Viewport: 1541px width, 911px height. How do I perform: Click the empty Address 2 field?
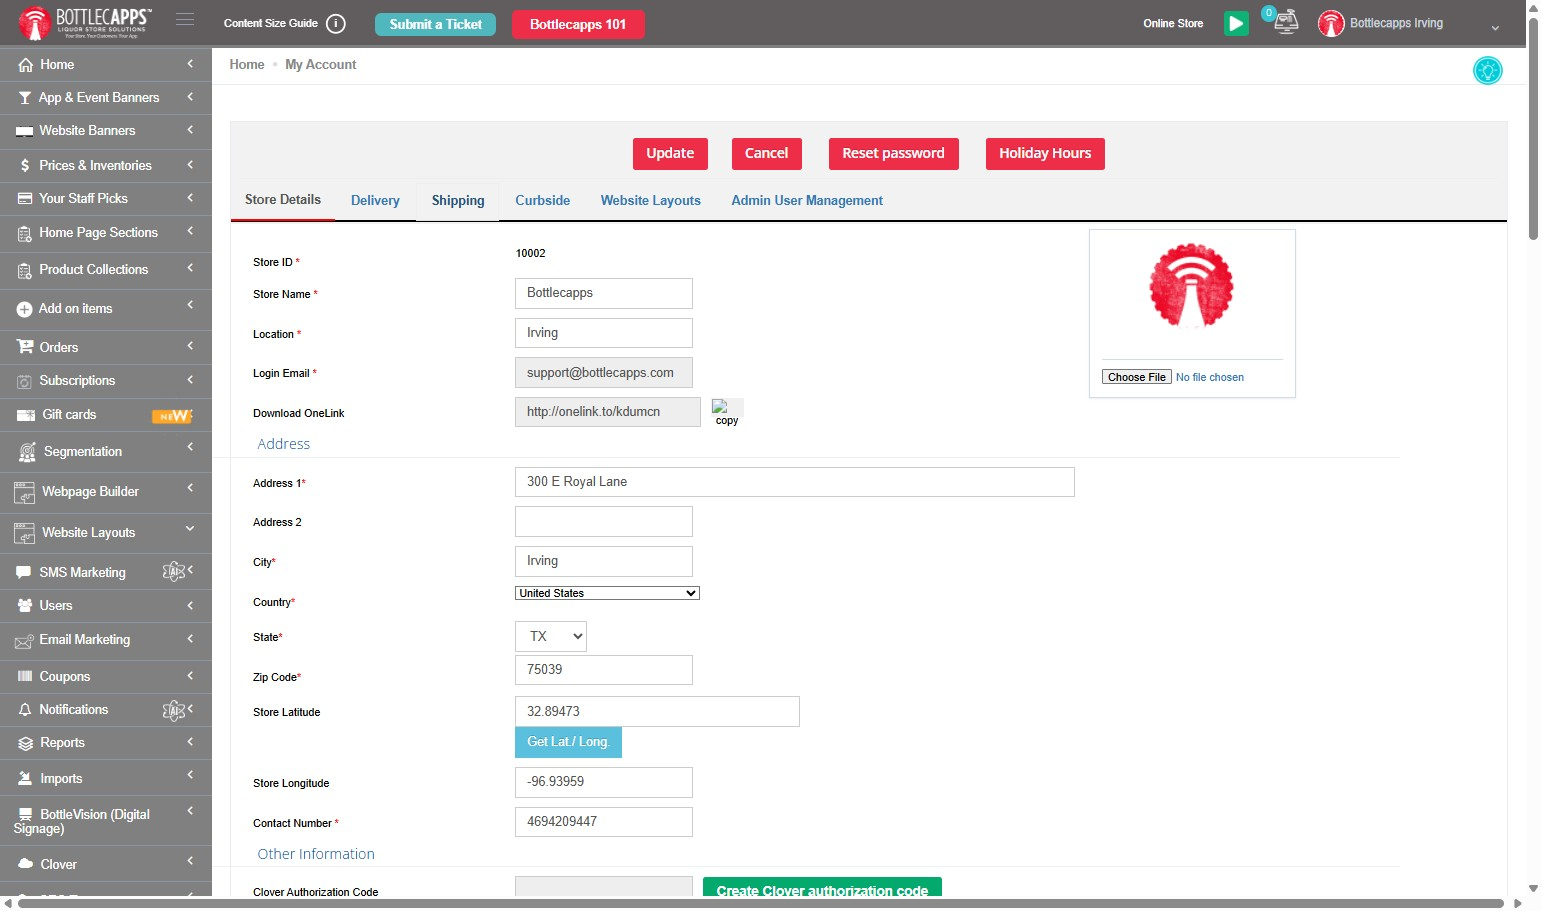604,522
